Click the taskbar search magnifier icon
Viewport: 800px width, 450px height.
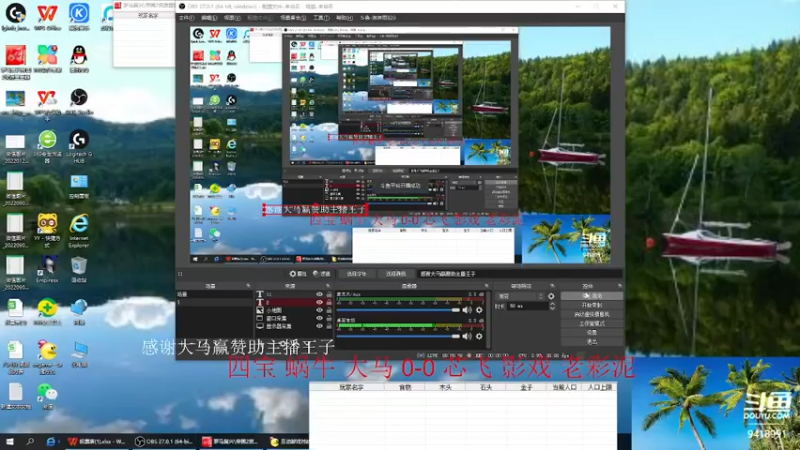30,442
